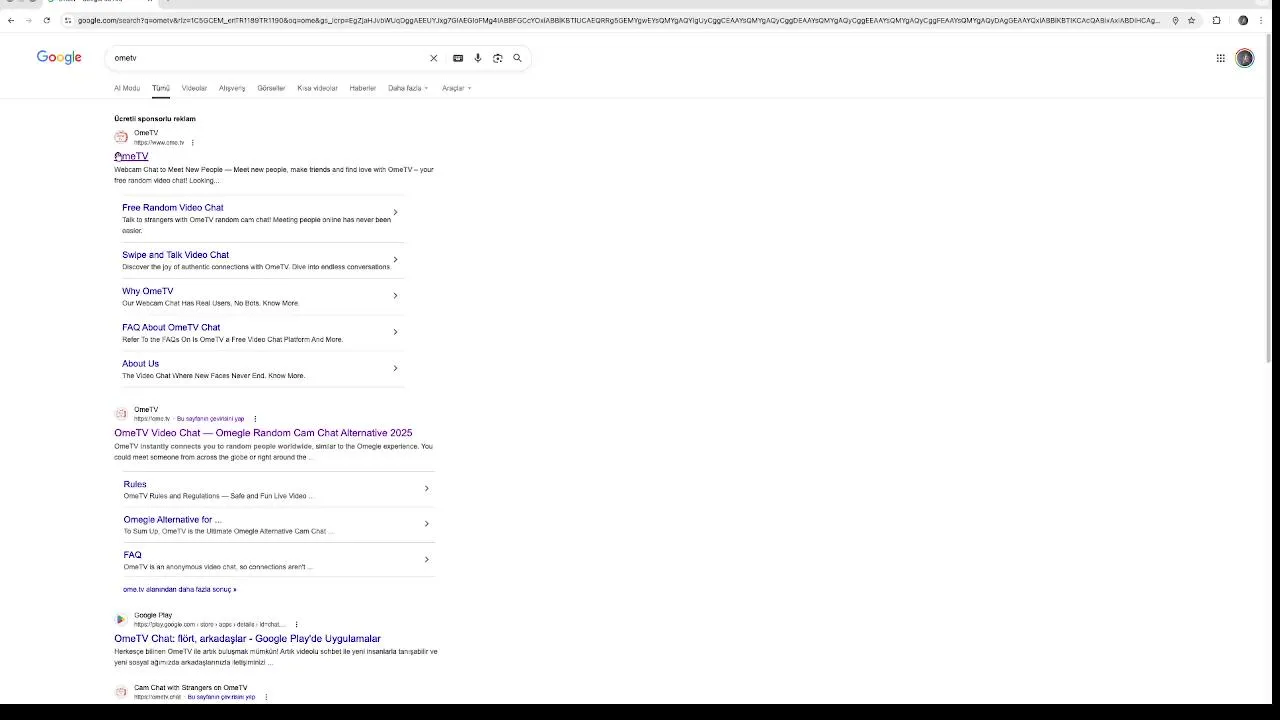The image size is (1280, 720).
Task: Submit search with the magnifying glass icon
Action: 517,58
